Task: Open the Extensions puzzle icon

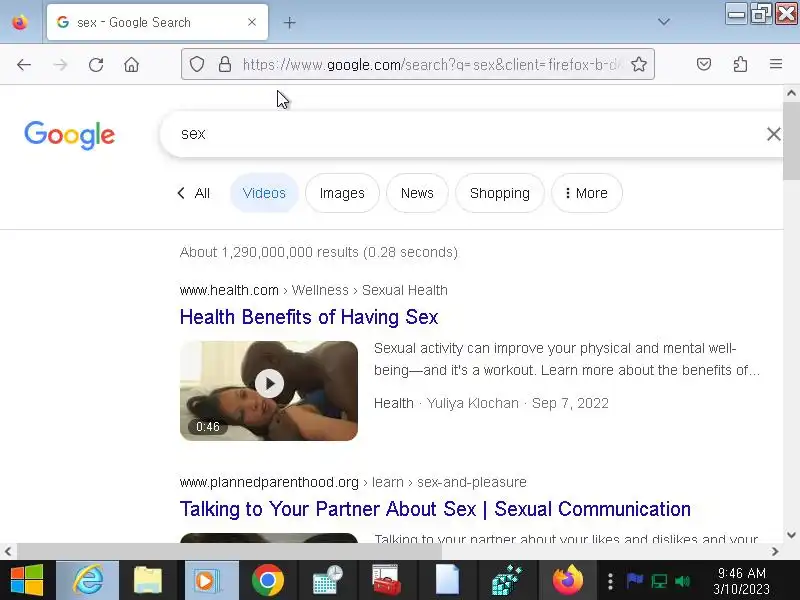Action: [x=740, y=64]
